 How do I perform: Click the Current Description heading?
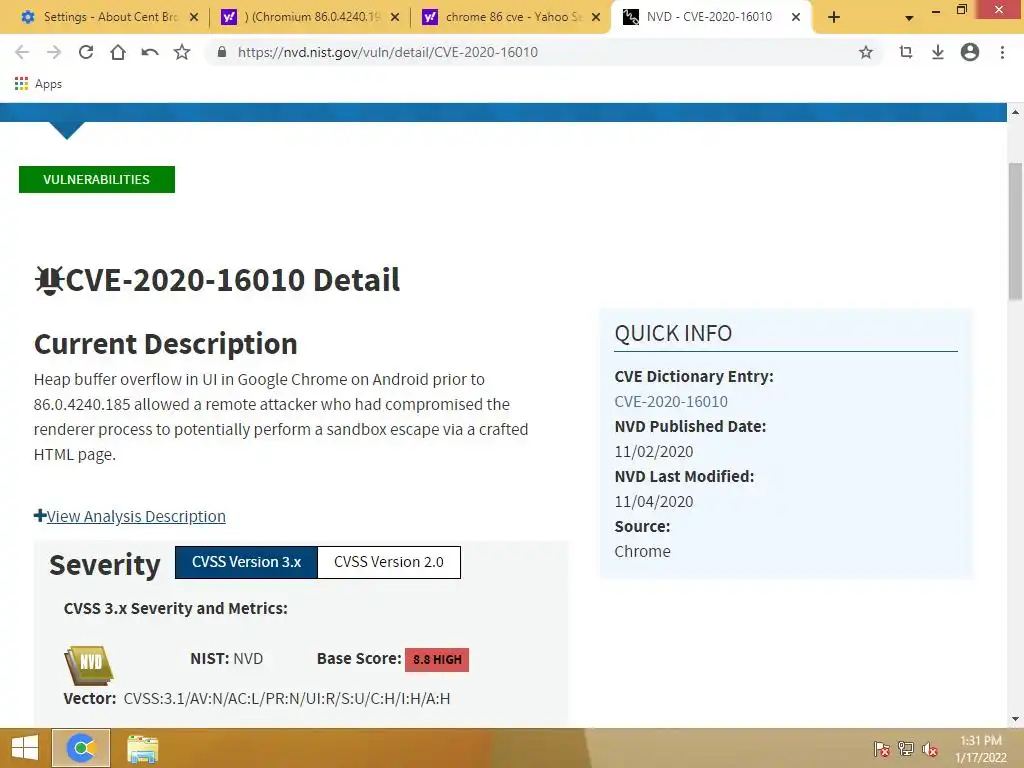[x=165, y=344]
